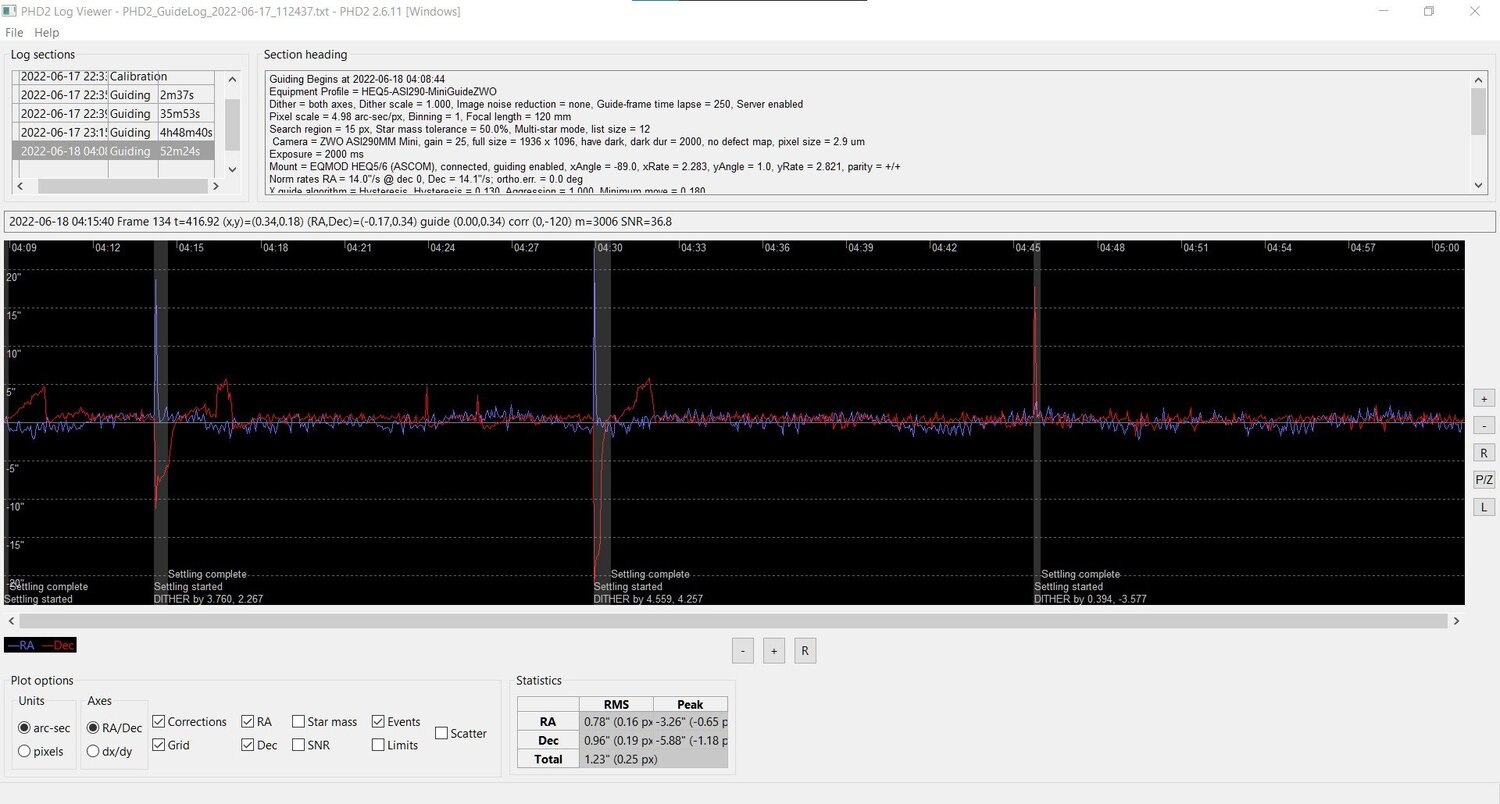Select the arc-sec units radio button
The width and height of the screenshot is (1500, 804).
(44, 727)
